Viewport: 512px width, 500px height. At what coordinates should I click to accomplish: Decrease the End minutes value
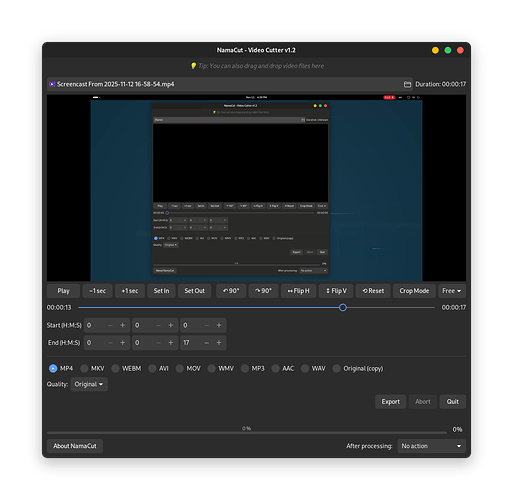tap(158, 342)
